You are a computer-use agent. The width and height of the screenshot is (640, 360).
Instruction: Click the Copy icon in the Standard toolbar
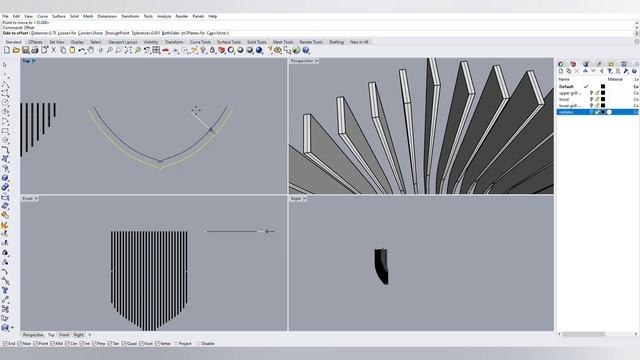point(63,50)
